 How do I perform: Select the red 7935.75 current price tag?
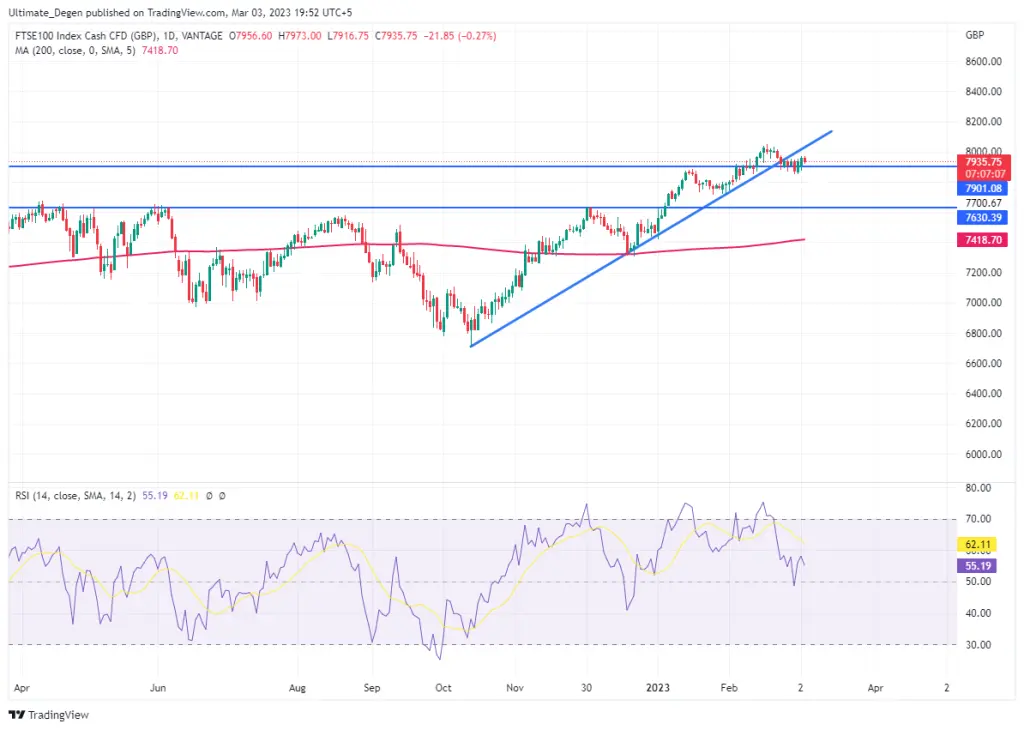tap(984, 162)
